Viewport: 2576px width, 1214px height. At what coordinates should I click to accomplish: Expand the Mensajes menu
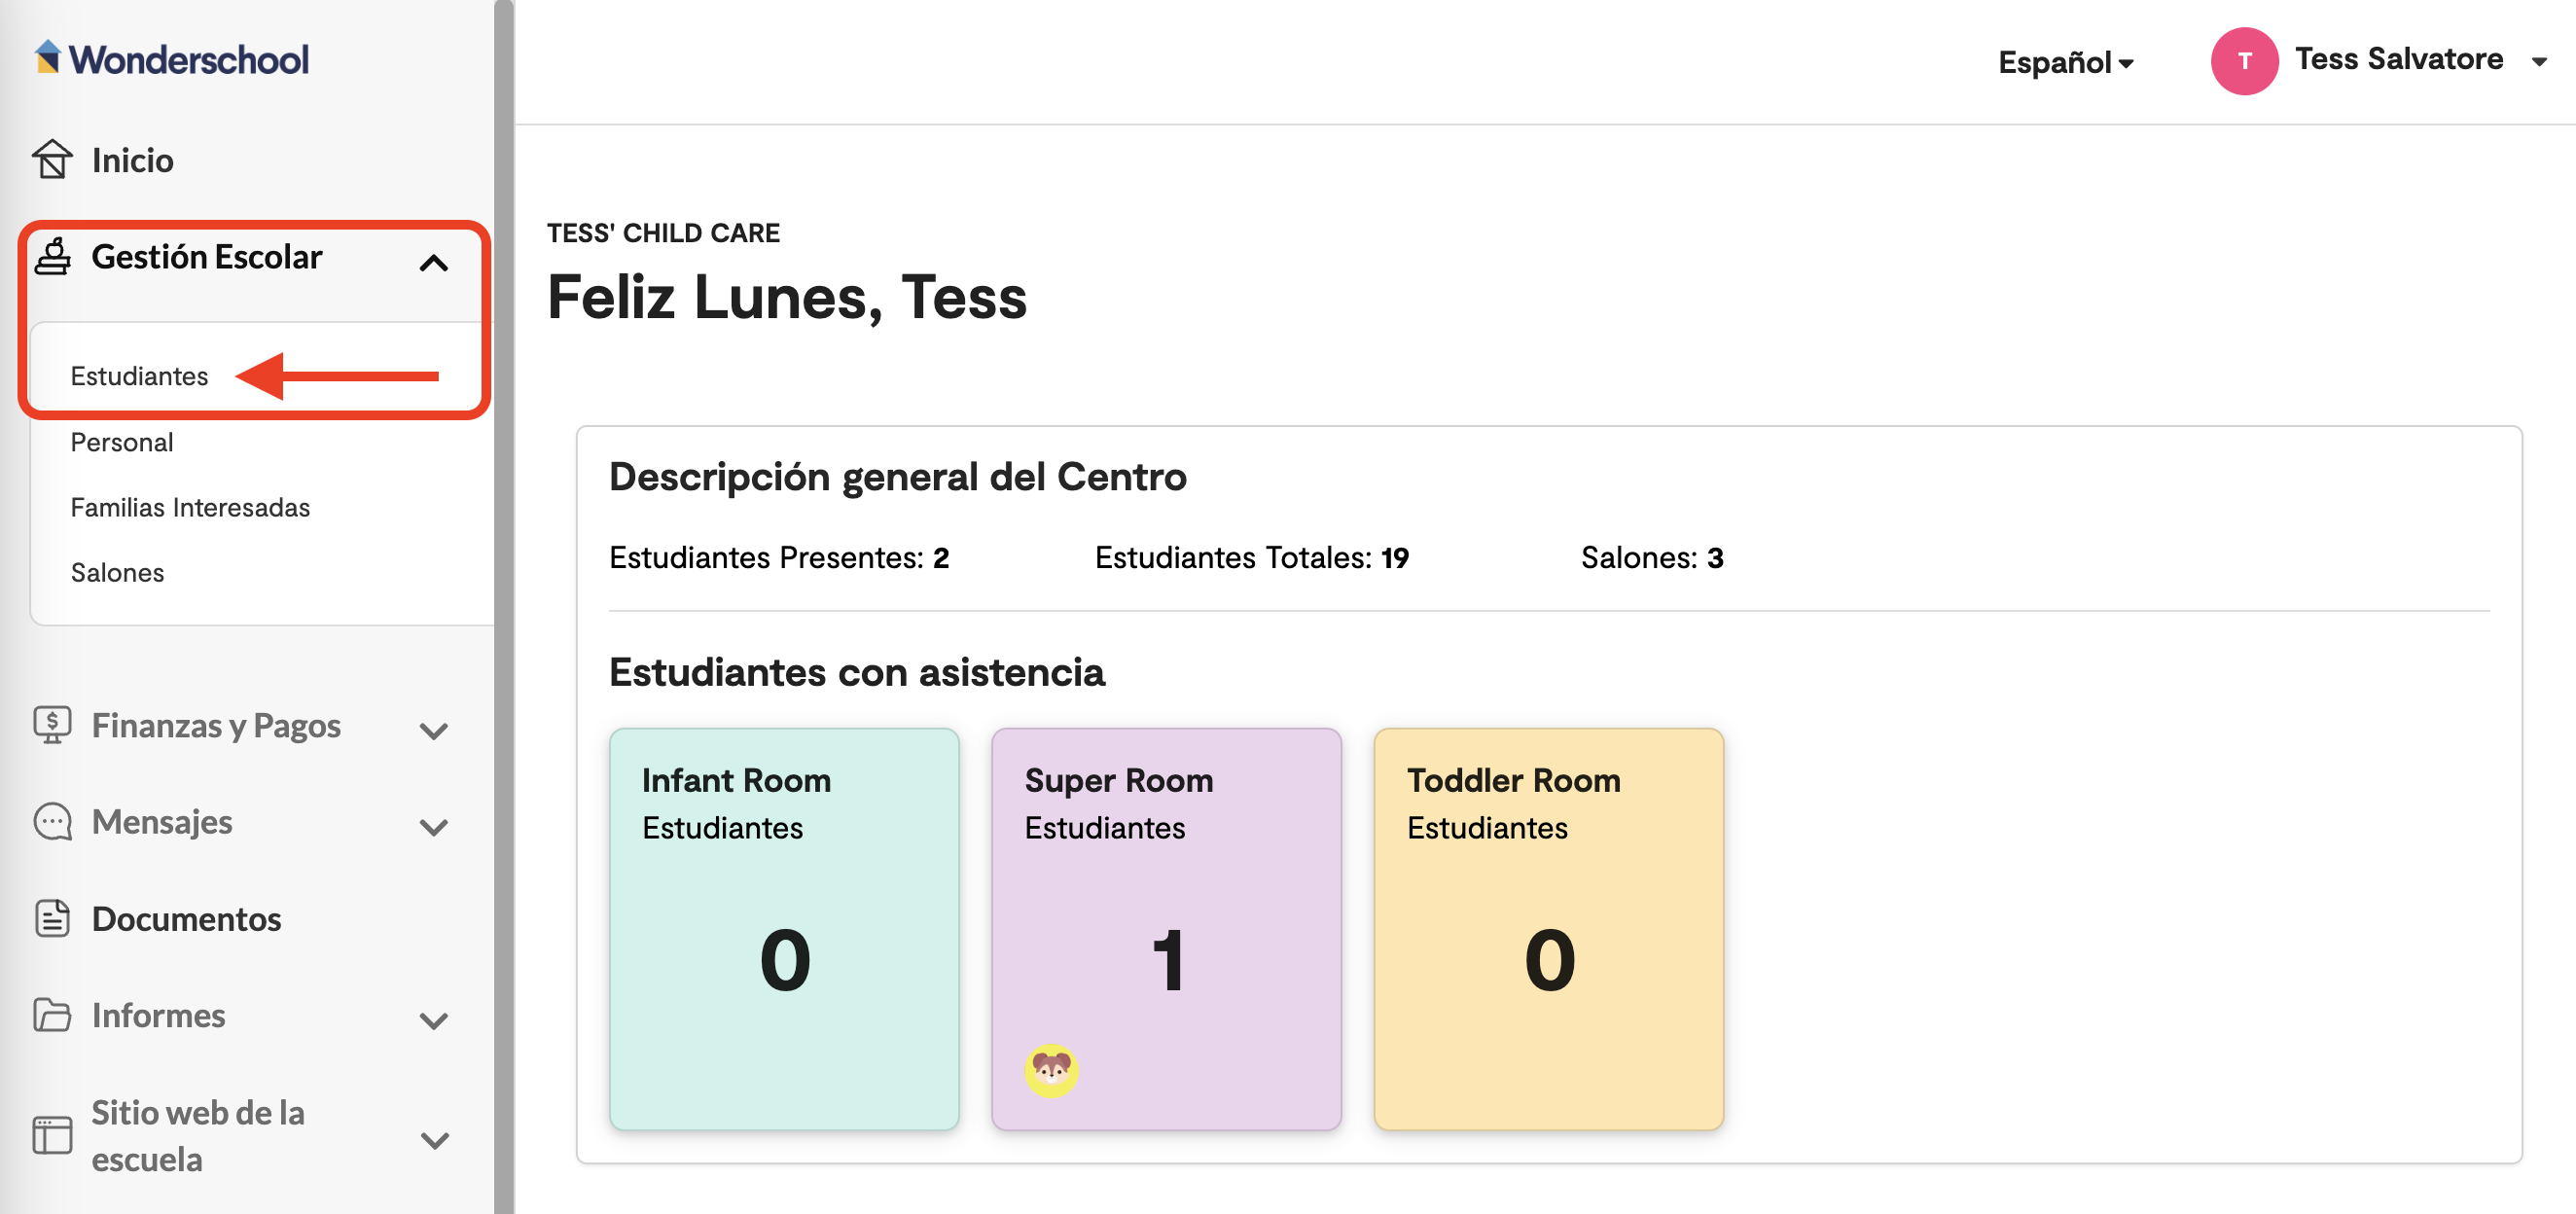click(433, 827)
